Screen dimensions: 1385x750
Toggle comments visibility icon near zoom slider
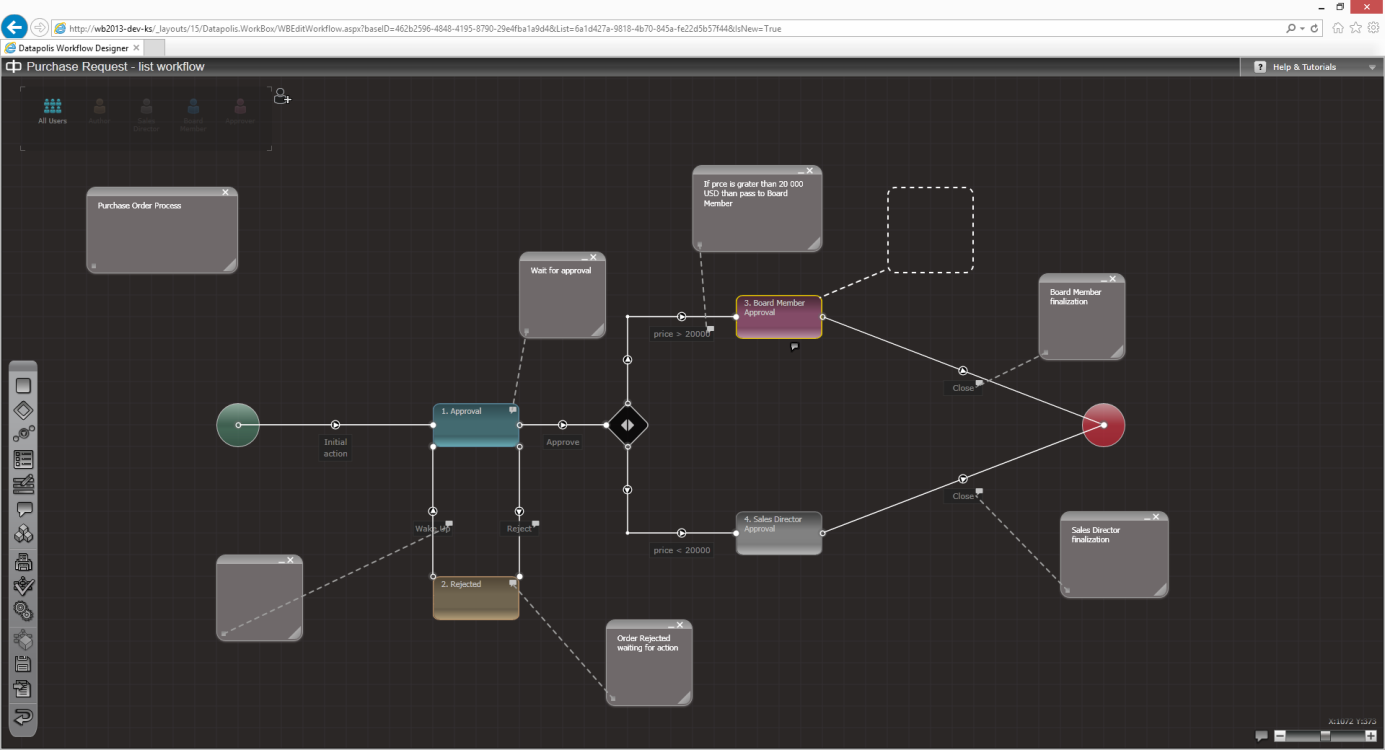pos(1261,736)
